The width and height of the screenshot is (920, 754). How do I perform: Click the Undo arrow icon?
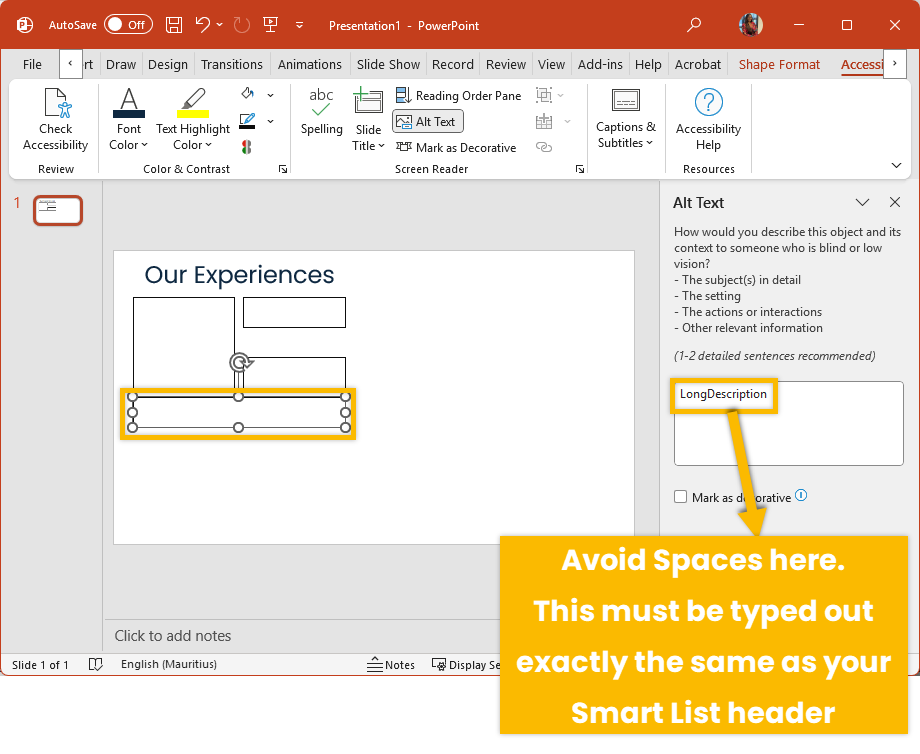click(203, 25)
